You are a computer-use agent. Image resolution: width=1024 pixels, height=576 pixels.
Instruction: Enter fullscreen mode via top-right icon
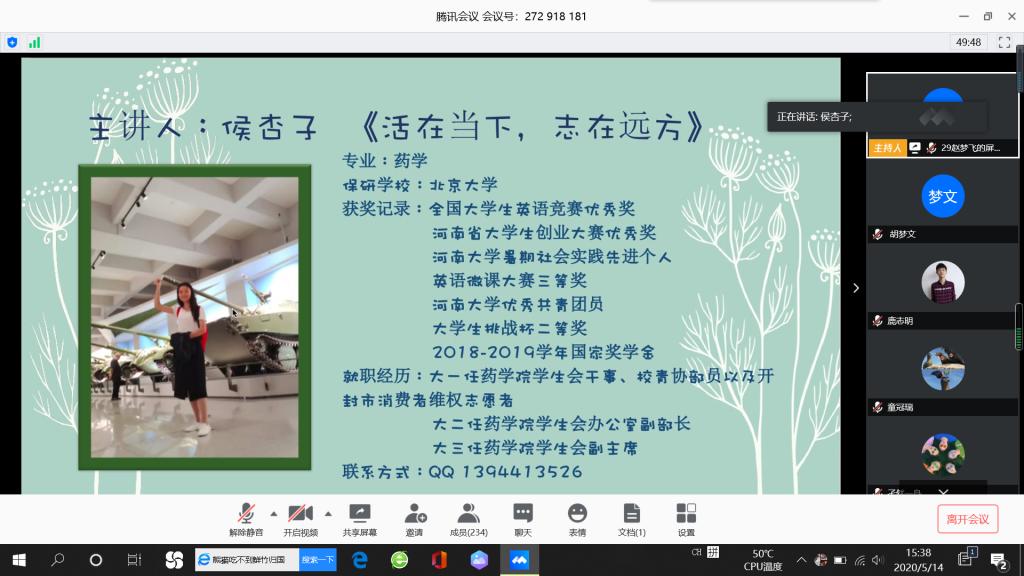[x=1004, y=42]
